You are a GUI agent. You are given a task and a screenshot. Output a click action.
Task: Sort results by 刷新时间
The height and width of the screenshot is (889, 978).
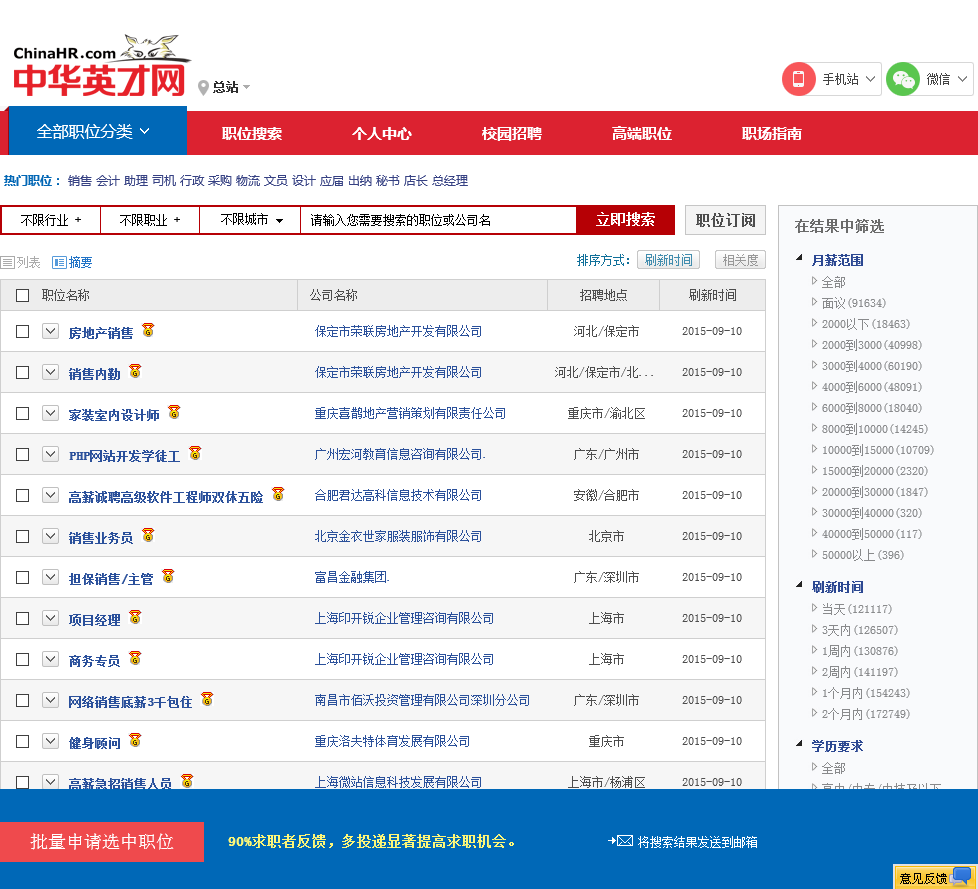(x=669, y=260)
